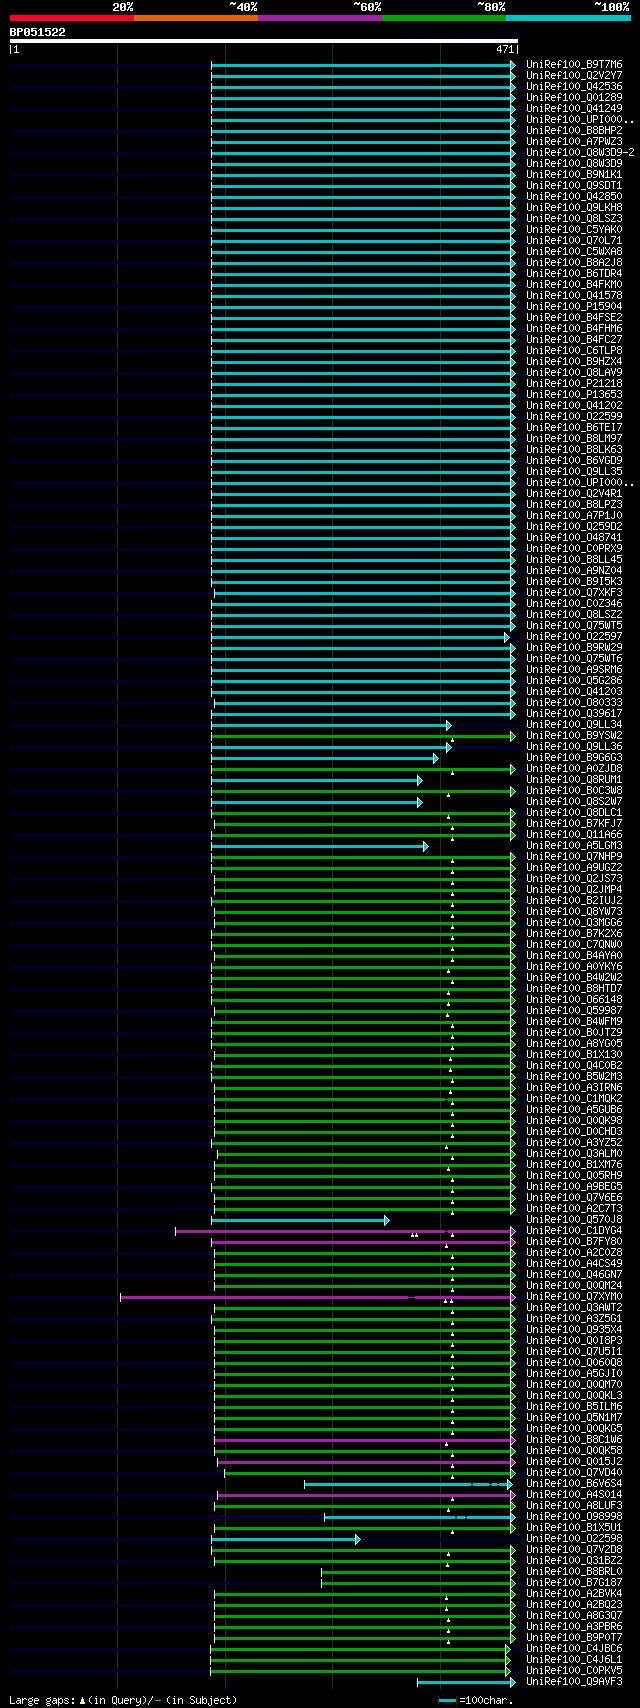Open hit UniRef100_Q8W3D9-2
This screenshot has width=640, height=1708.
click(x=580, y=152)
